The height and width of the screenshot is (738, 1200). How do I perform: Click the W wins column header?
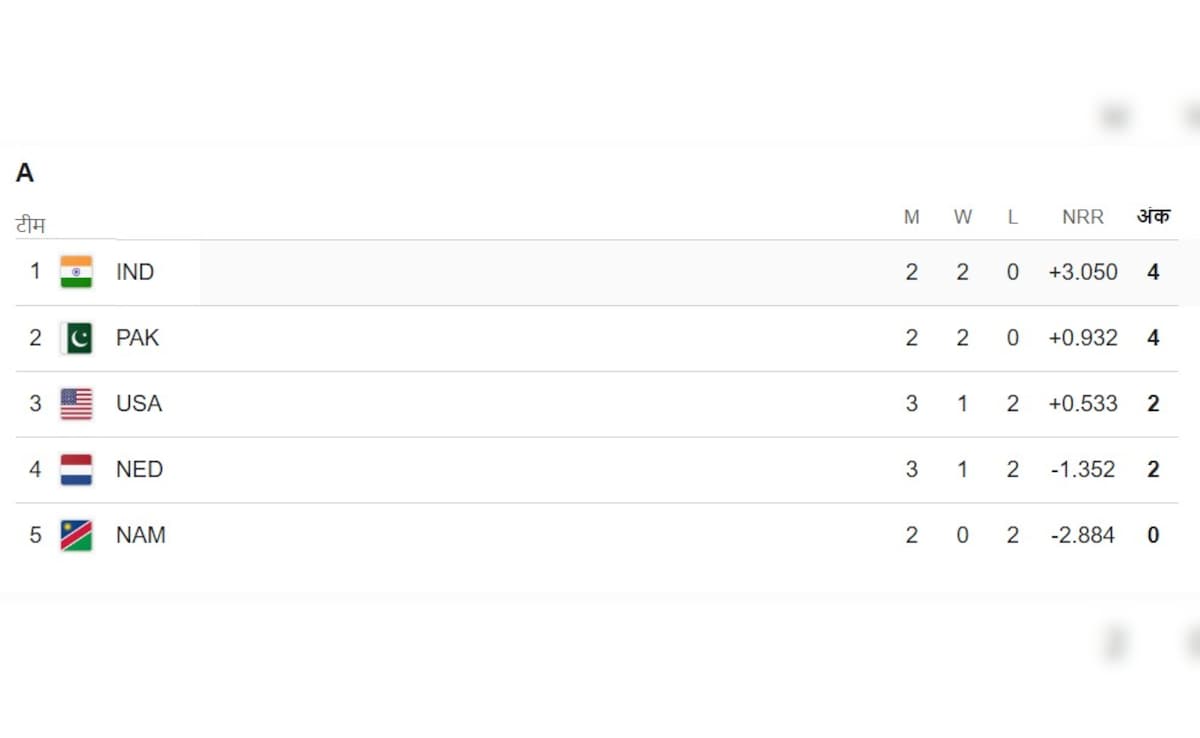[962, 217]
